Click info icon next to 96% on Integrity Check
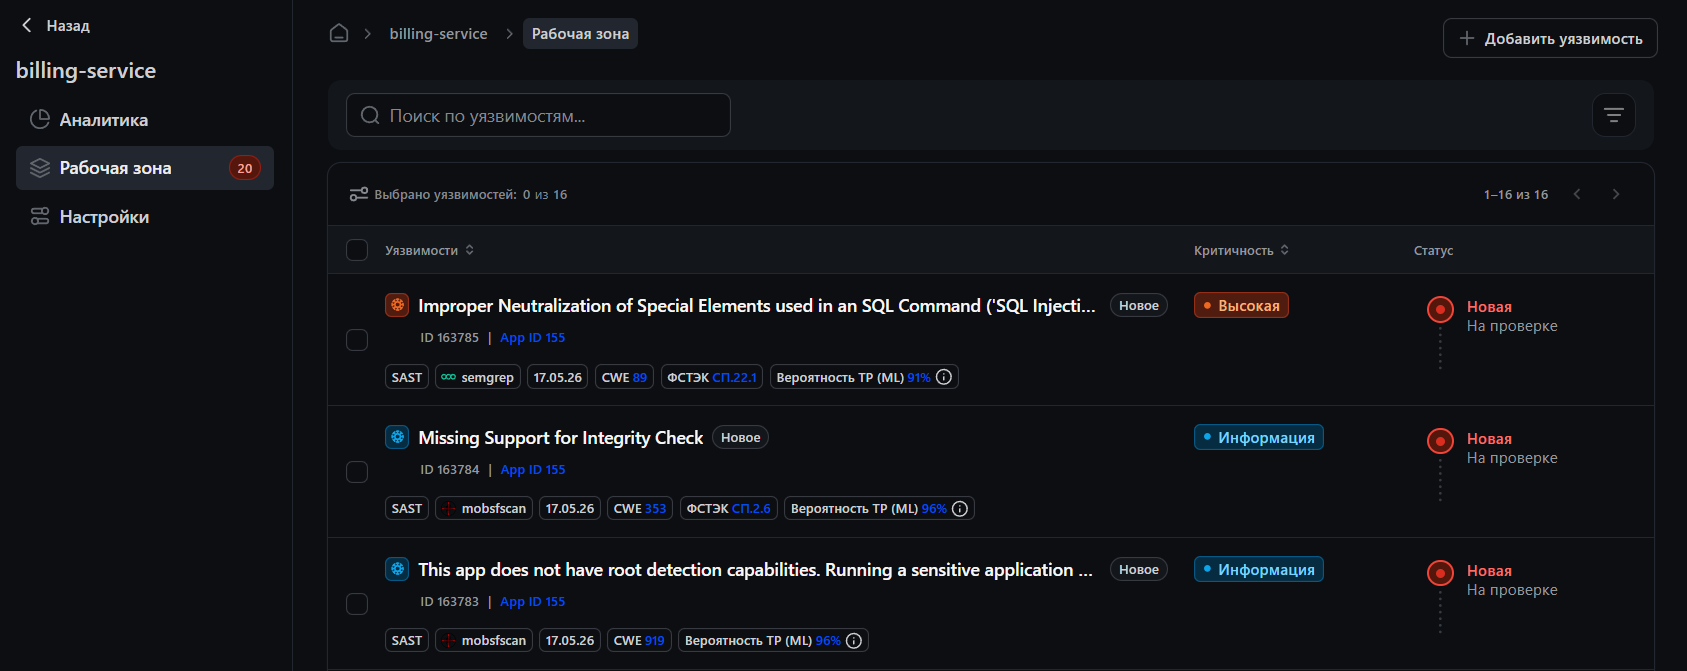Viewport: 1687px width, 671px height. [960, 509]
